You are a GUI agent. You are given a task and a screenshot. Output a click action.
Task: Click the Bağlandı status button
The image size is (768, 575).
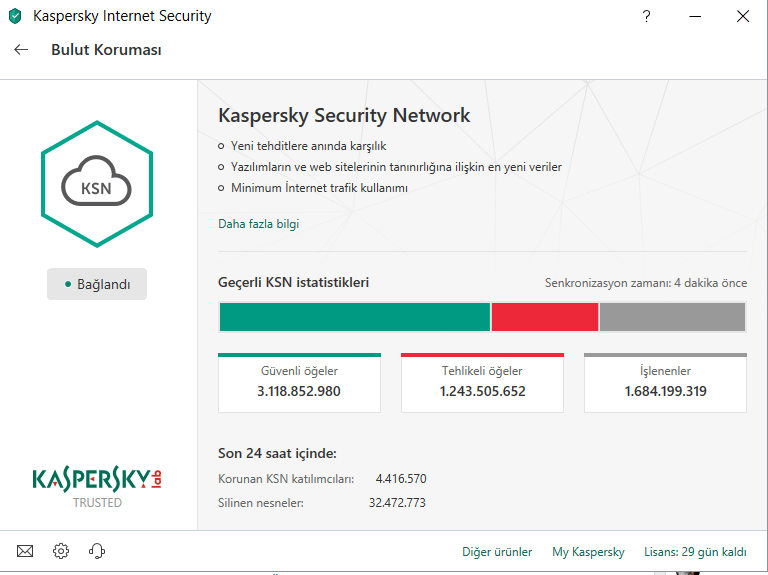pos(97,284)
